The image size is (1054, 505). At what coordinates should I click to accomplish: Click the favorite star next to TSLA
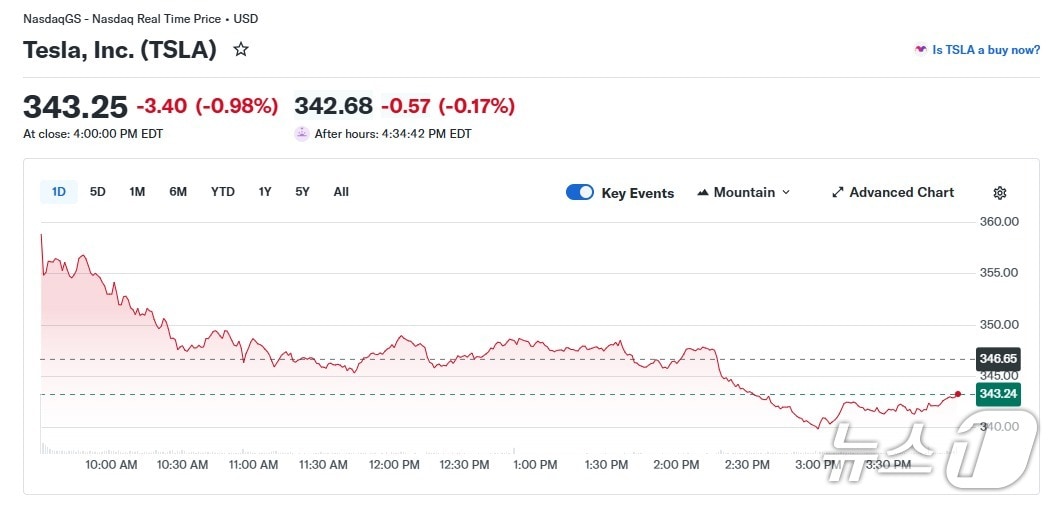coord(241,49)
